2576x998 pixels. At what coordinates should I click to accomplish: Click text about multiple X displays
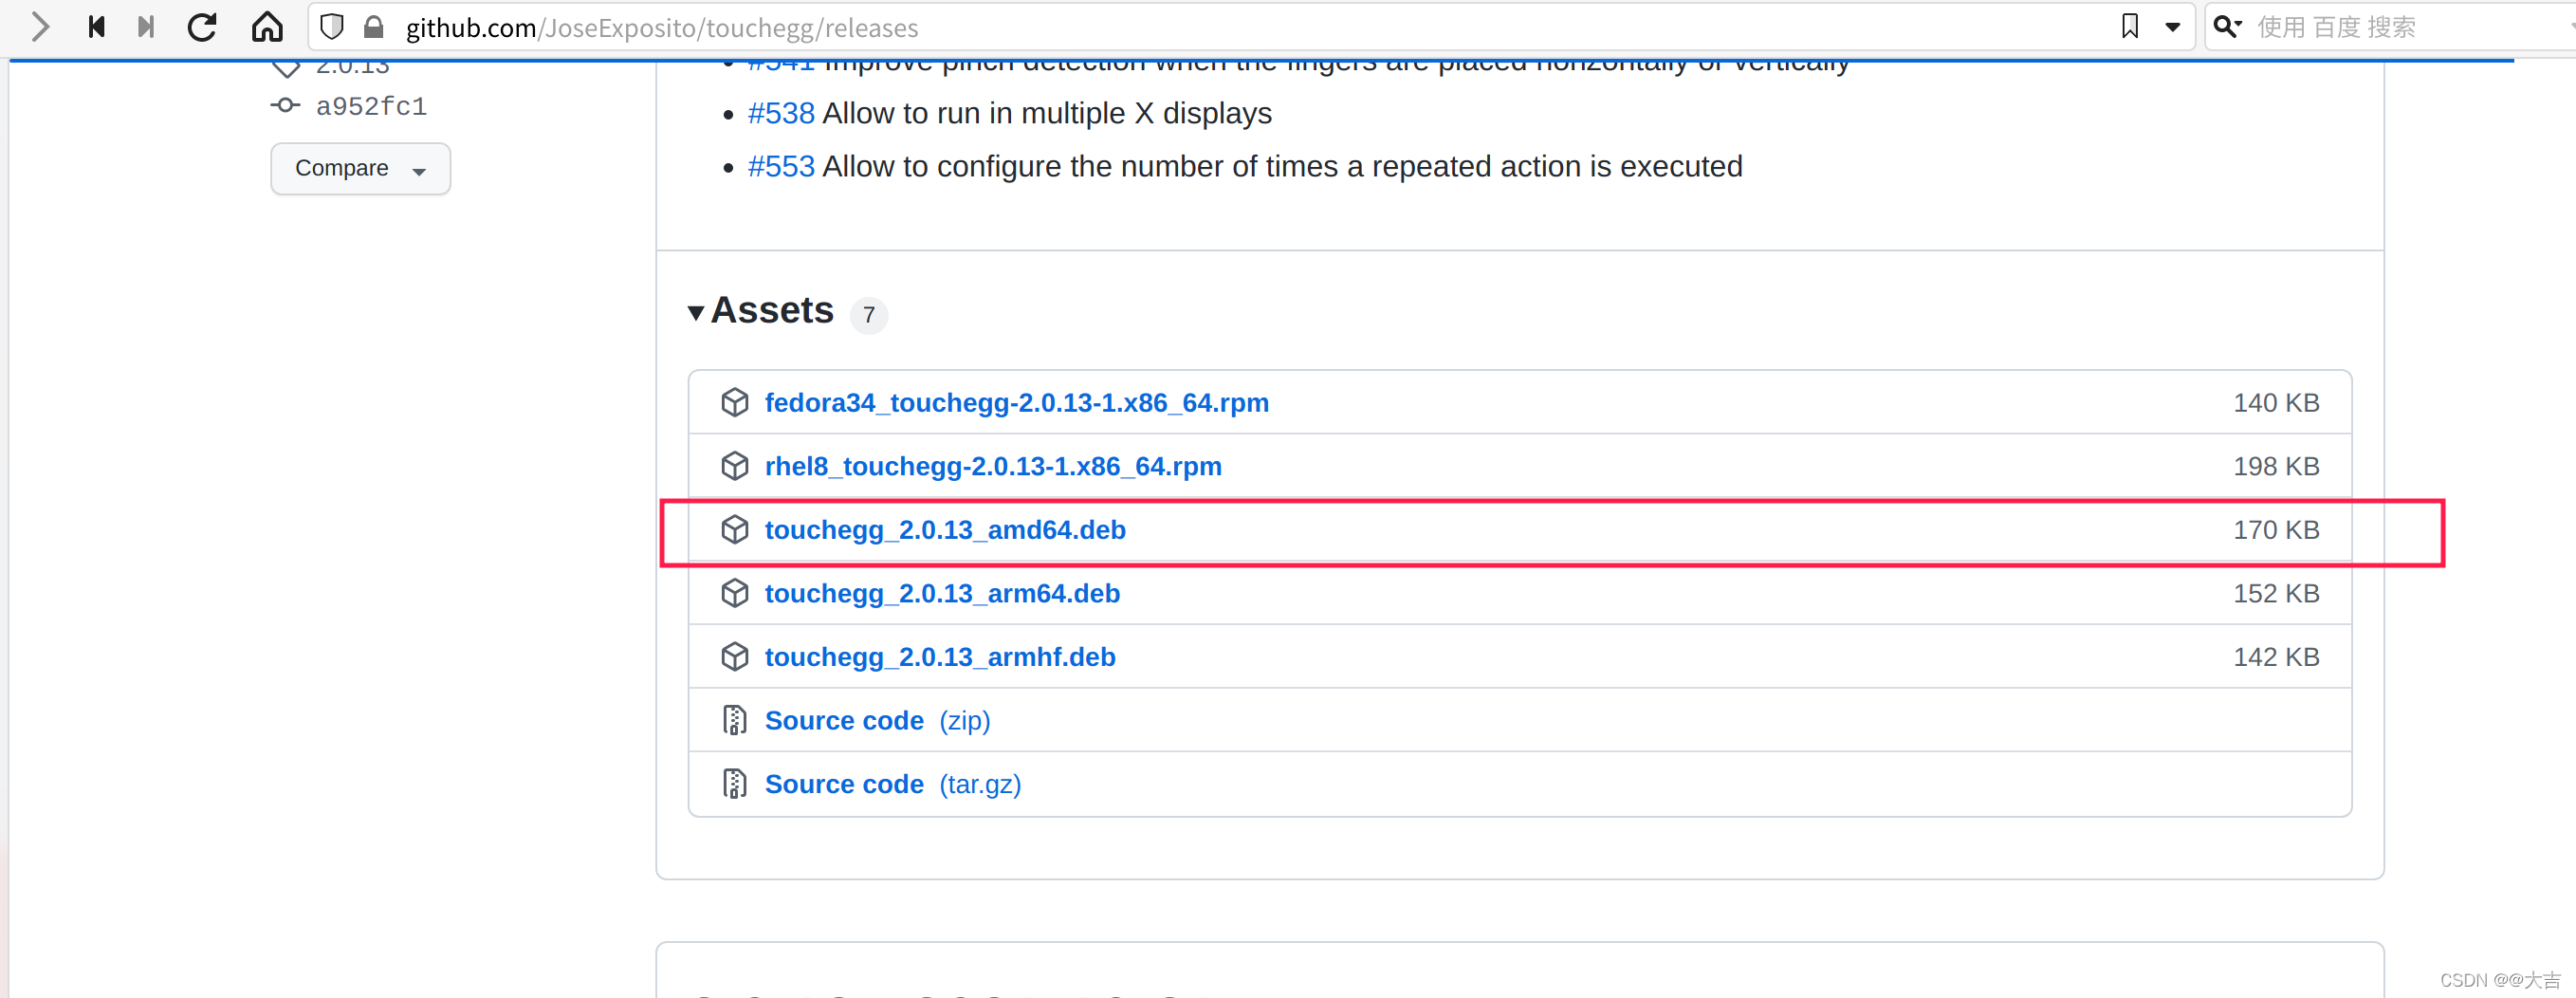tap(1047, 113)
